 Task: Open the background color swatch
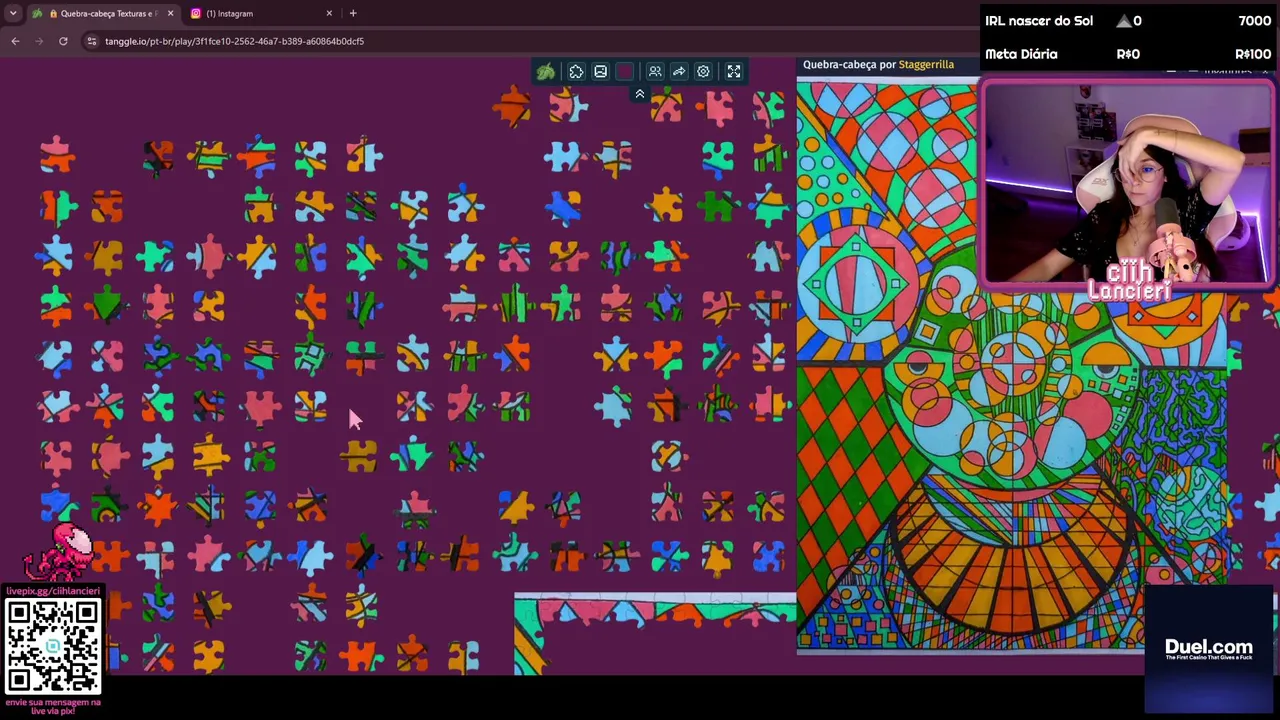click(x=625, y=72)
